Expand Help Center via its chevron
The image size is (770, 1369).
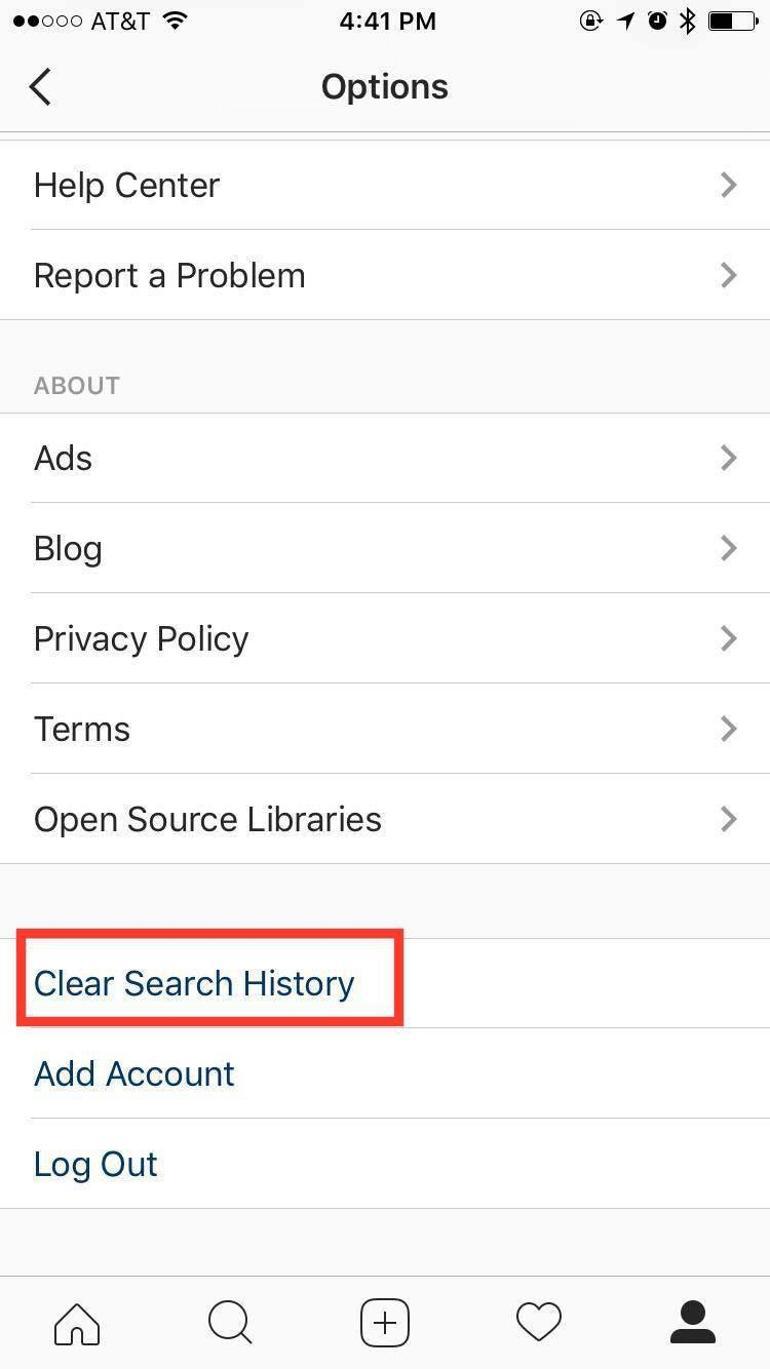pyautogui.click(x=729, y=185)
